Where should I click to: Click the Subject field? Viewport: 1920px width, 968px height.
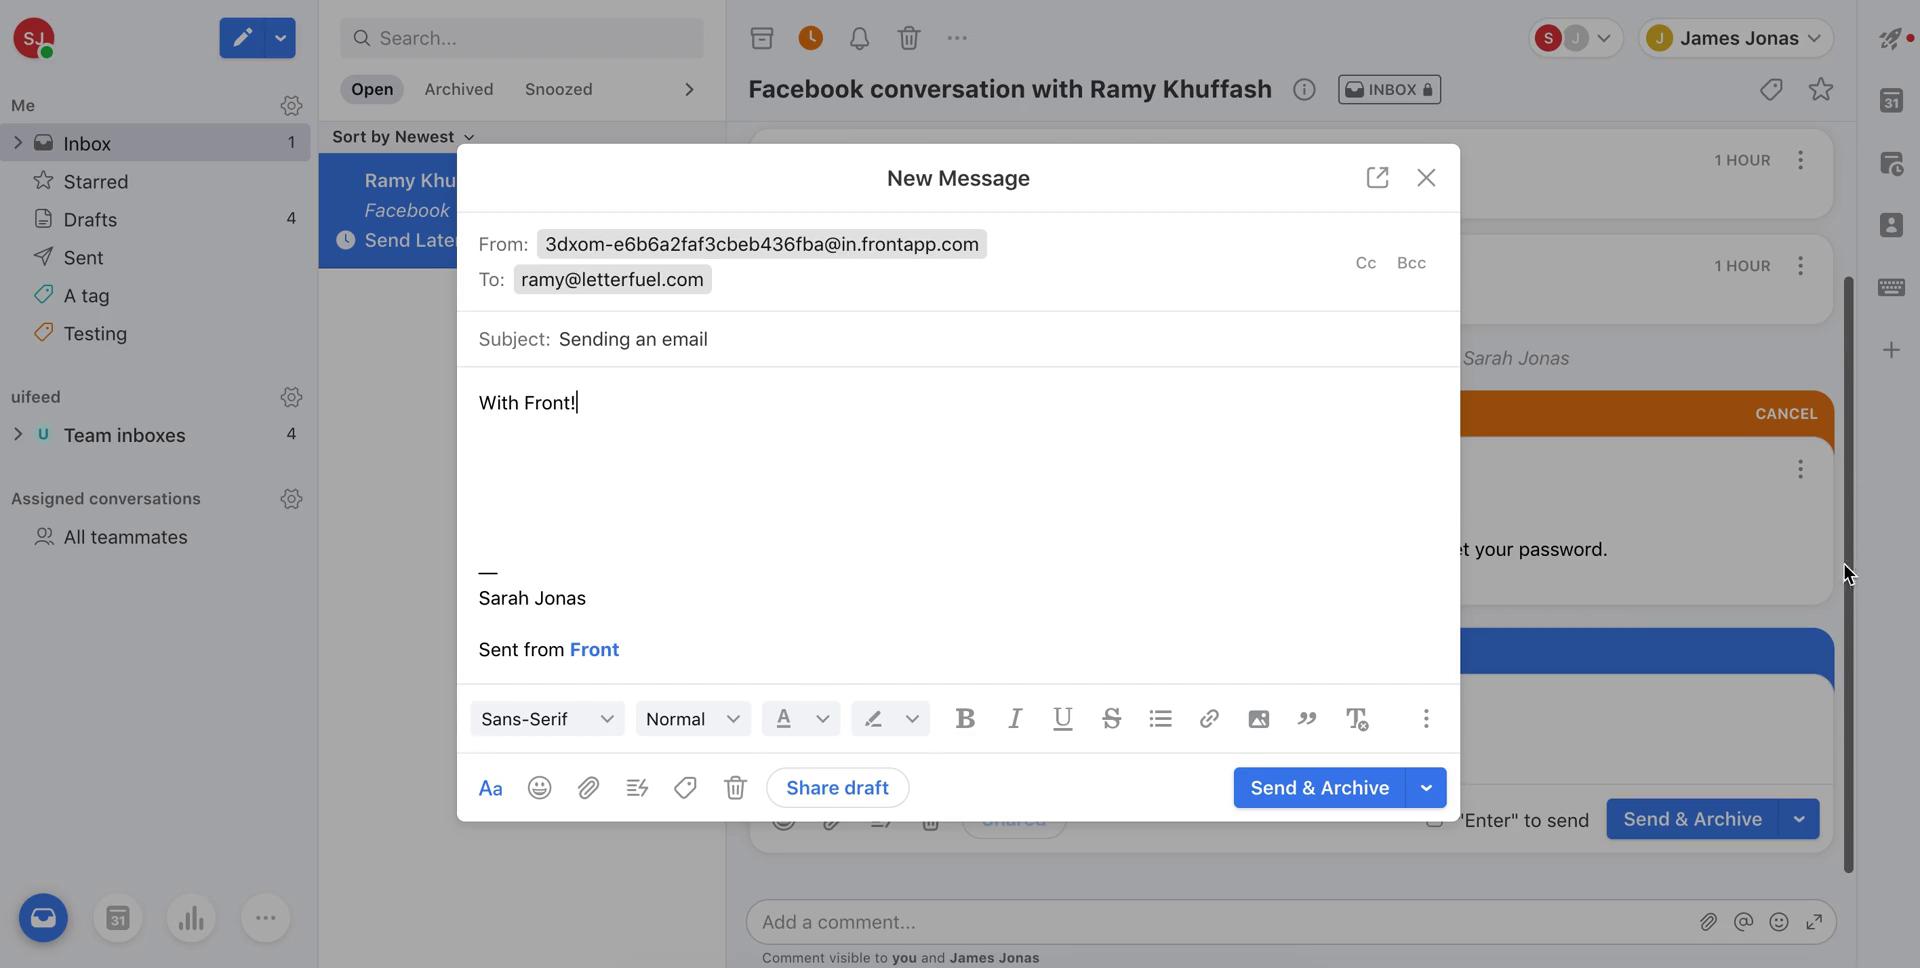coord(958,339)
